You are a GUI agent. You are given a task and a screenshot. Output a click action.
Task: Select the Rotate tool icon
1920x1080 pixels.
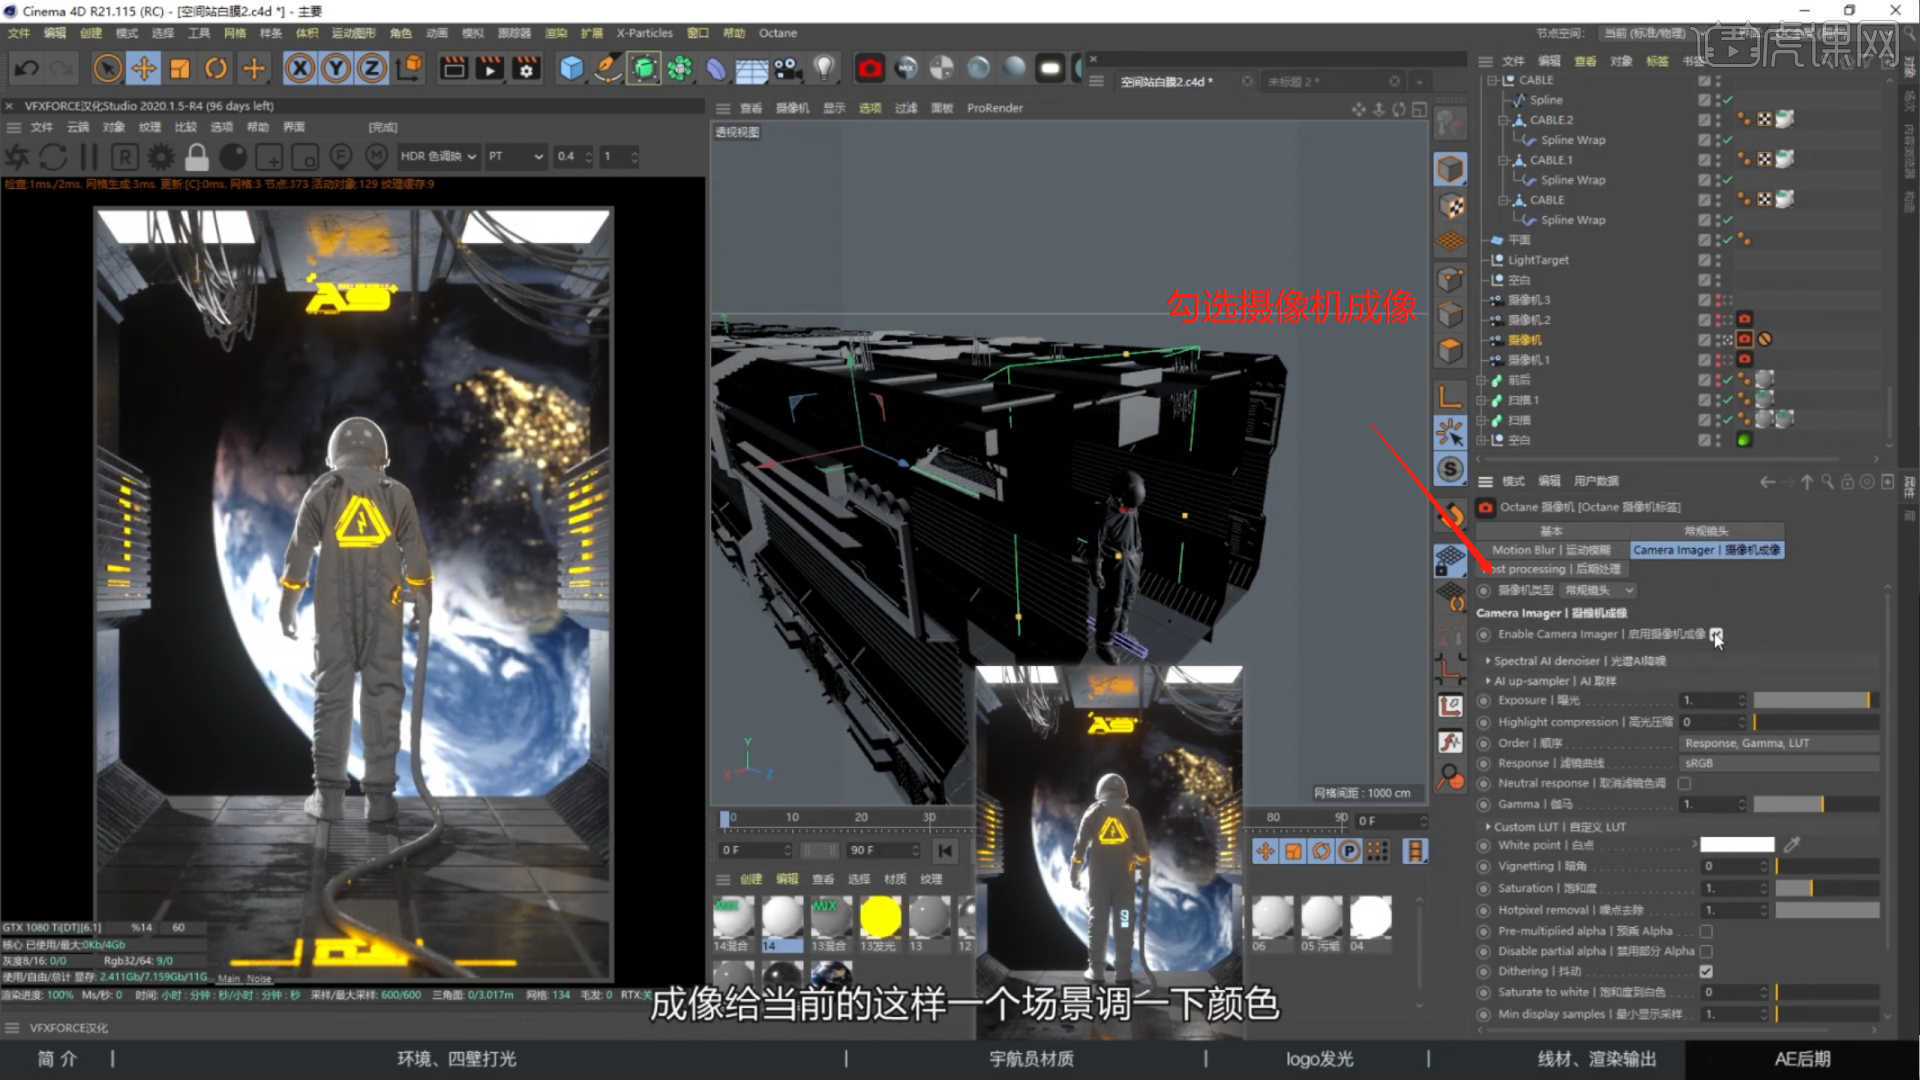pos(216,68)
